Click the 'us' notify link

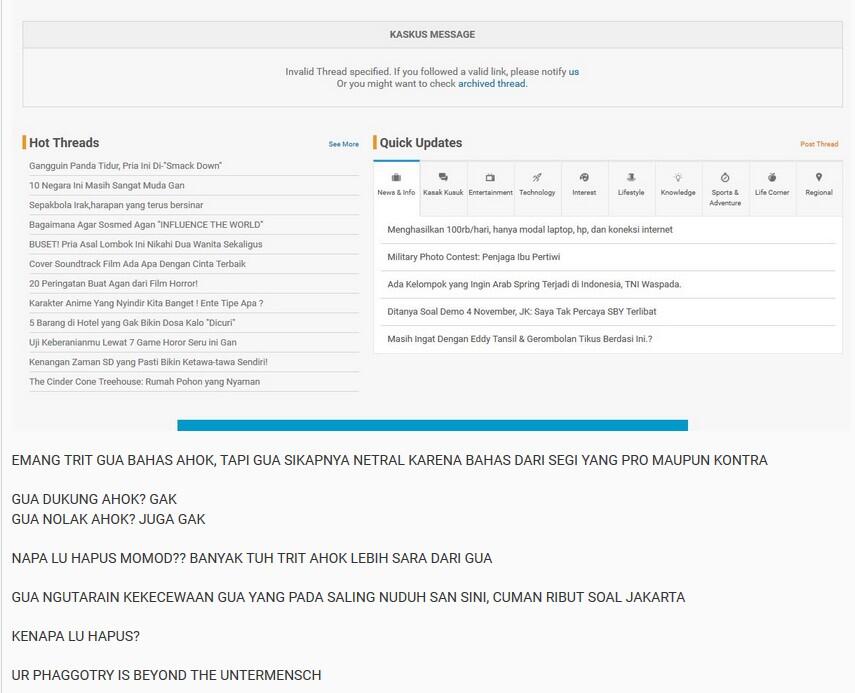point(574,71)
